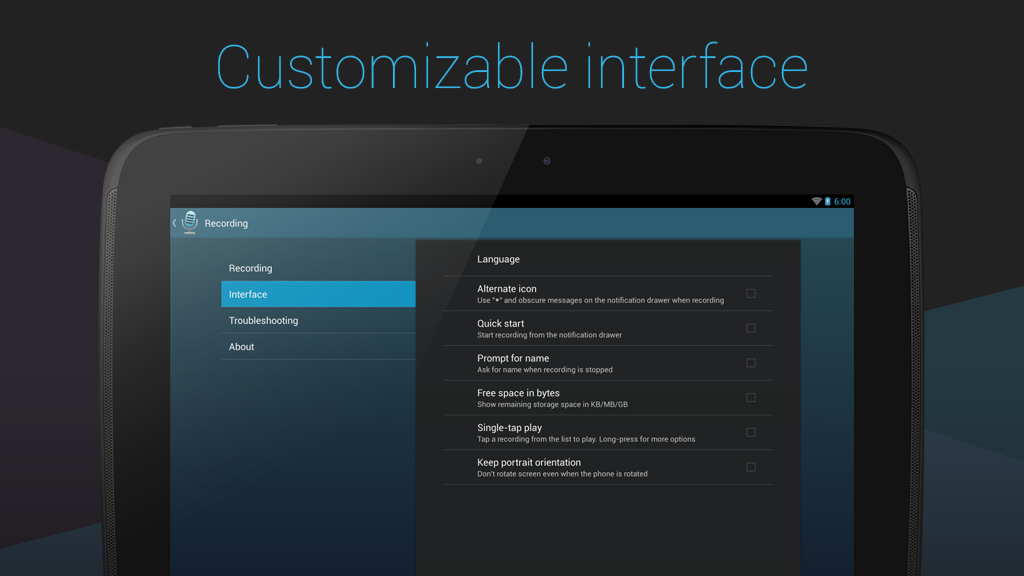
Task: Enable Keep portrait orientation checkbox
Action: pos(750,467)
